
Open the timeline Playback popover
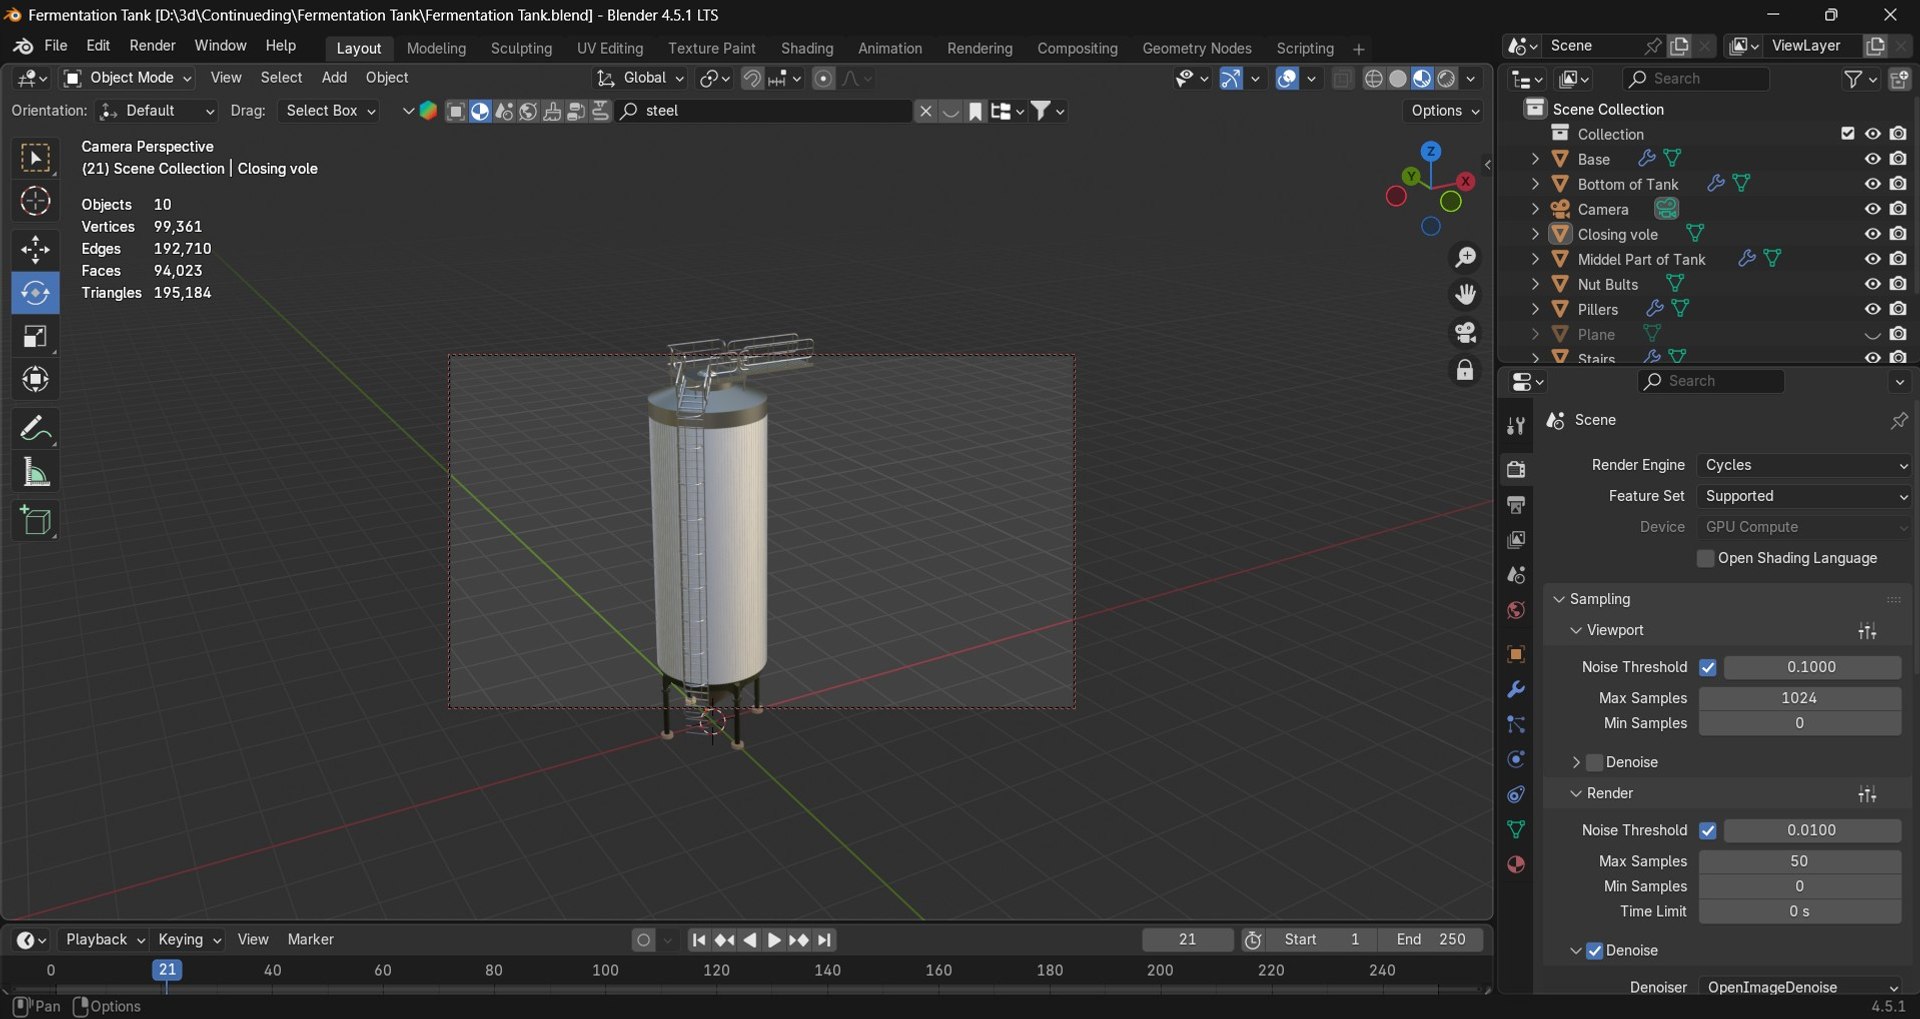[x=104, y=940]
